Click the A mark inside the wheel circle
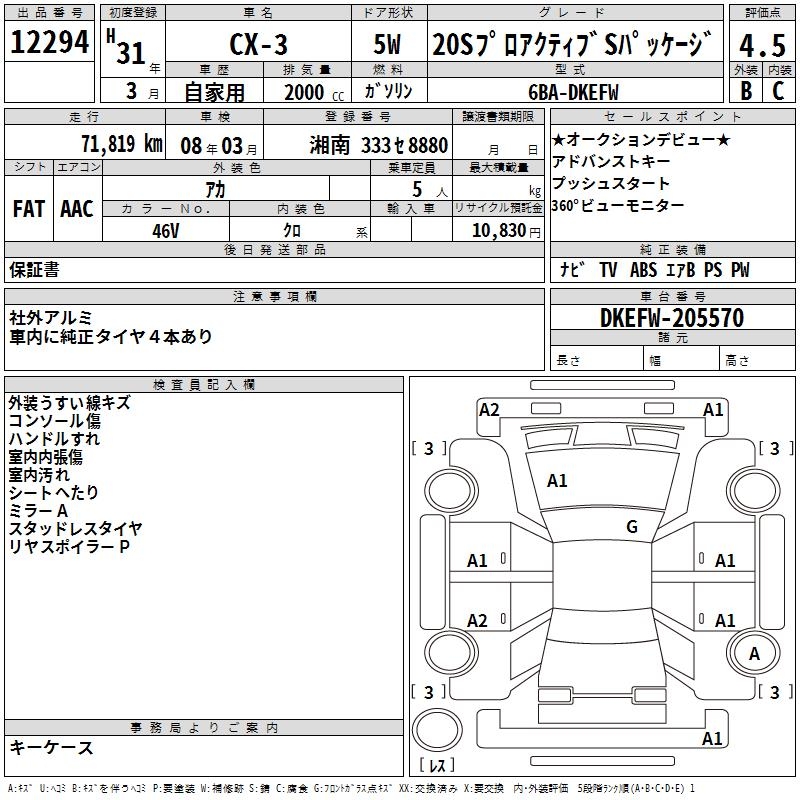Image resolution: width=800 pixels, height=800 pixels. [754, 654]
